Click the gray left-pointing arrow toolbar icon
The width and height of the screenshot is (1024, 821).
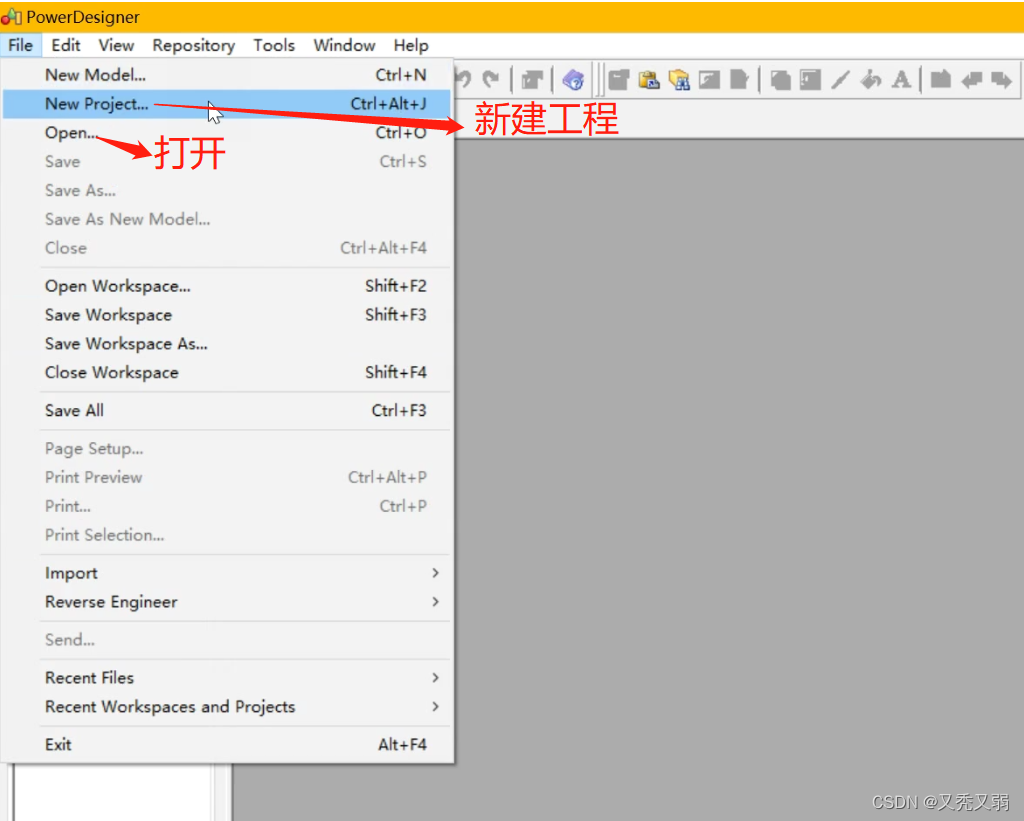[972, 80]
